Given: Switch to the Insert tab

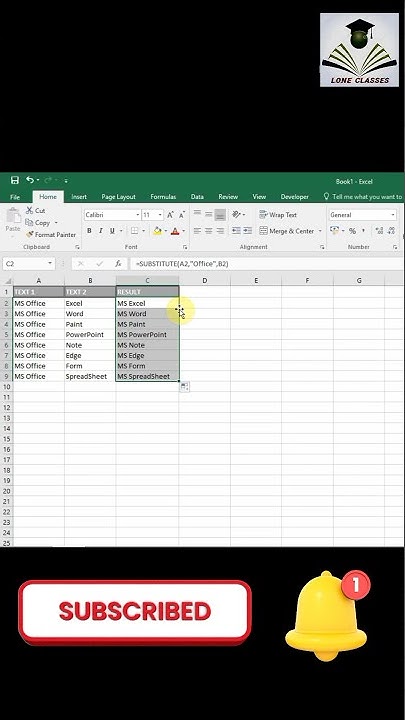Looking at the screenshot, I should coord(79,197).
